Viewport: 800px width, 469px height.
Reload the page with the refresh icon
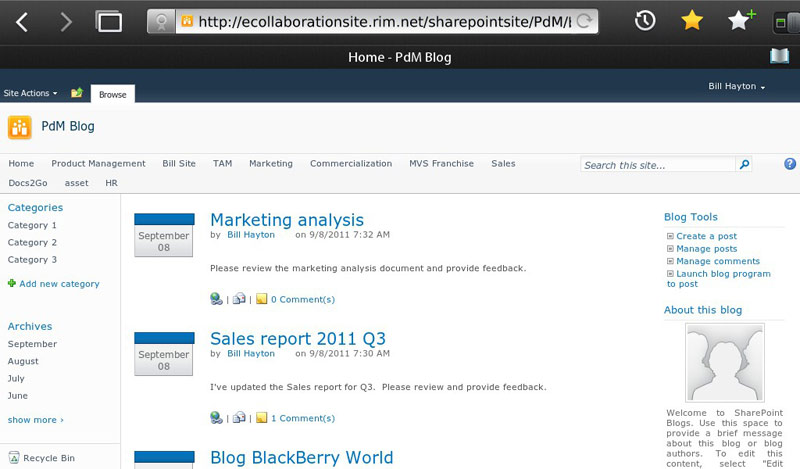[x=584, y=21]
